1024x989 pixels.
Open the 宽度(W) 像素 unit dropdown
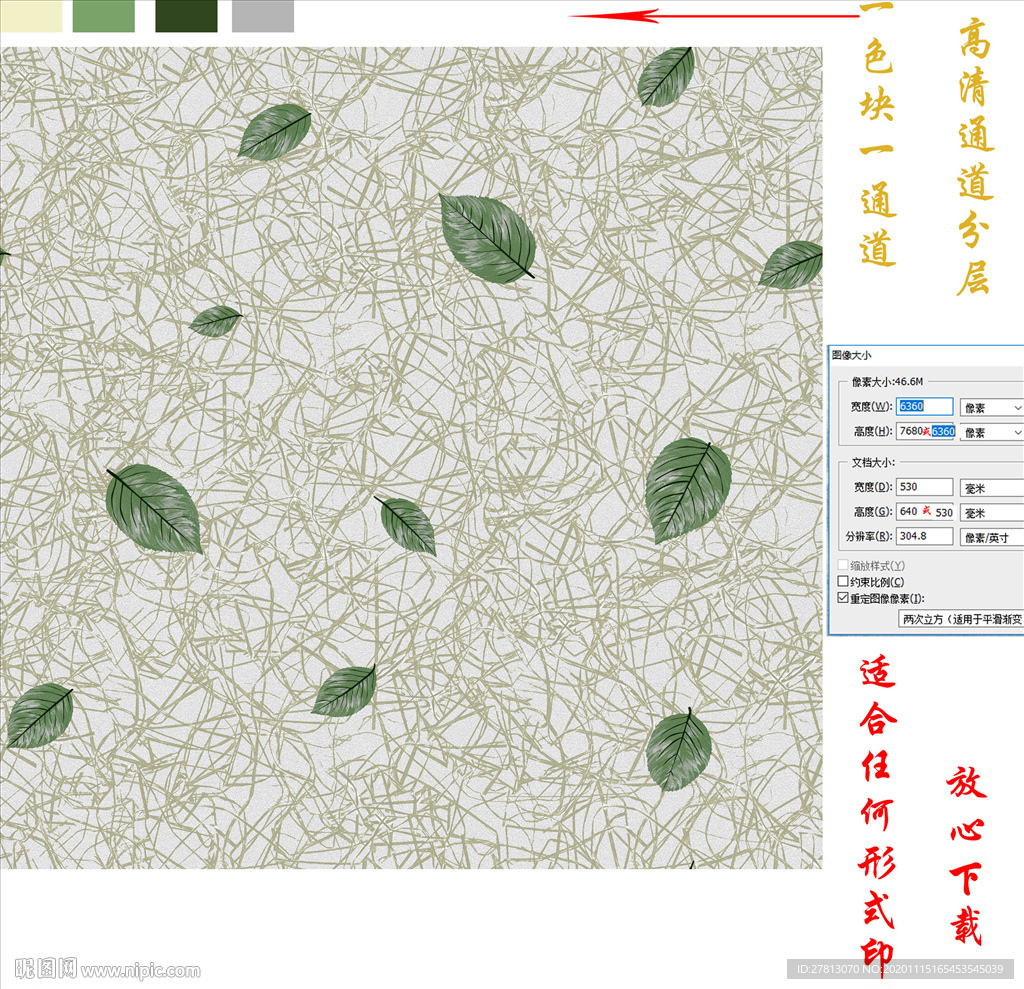(x=991, y=408)
